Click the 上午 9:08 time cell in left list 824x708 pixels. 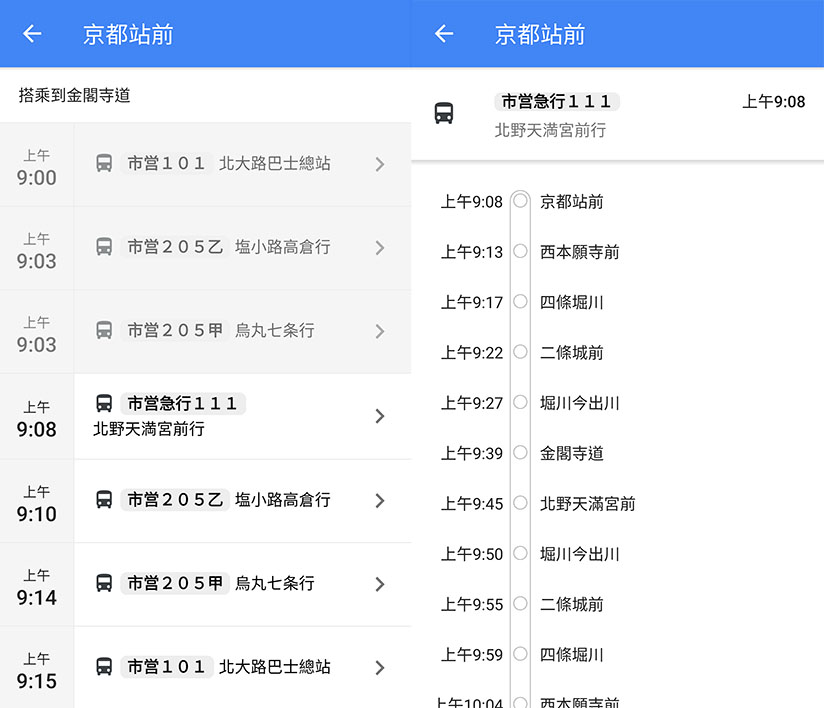pos(36,418)
